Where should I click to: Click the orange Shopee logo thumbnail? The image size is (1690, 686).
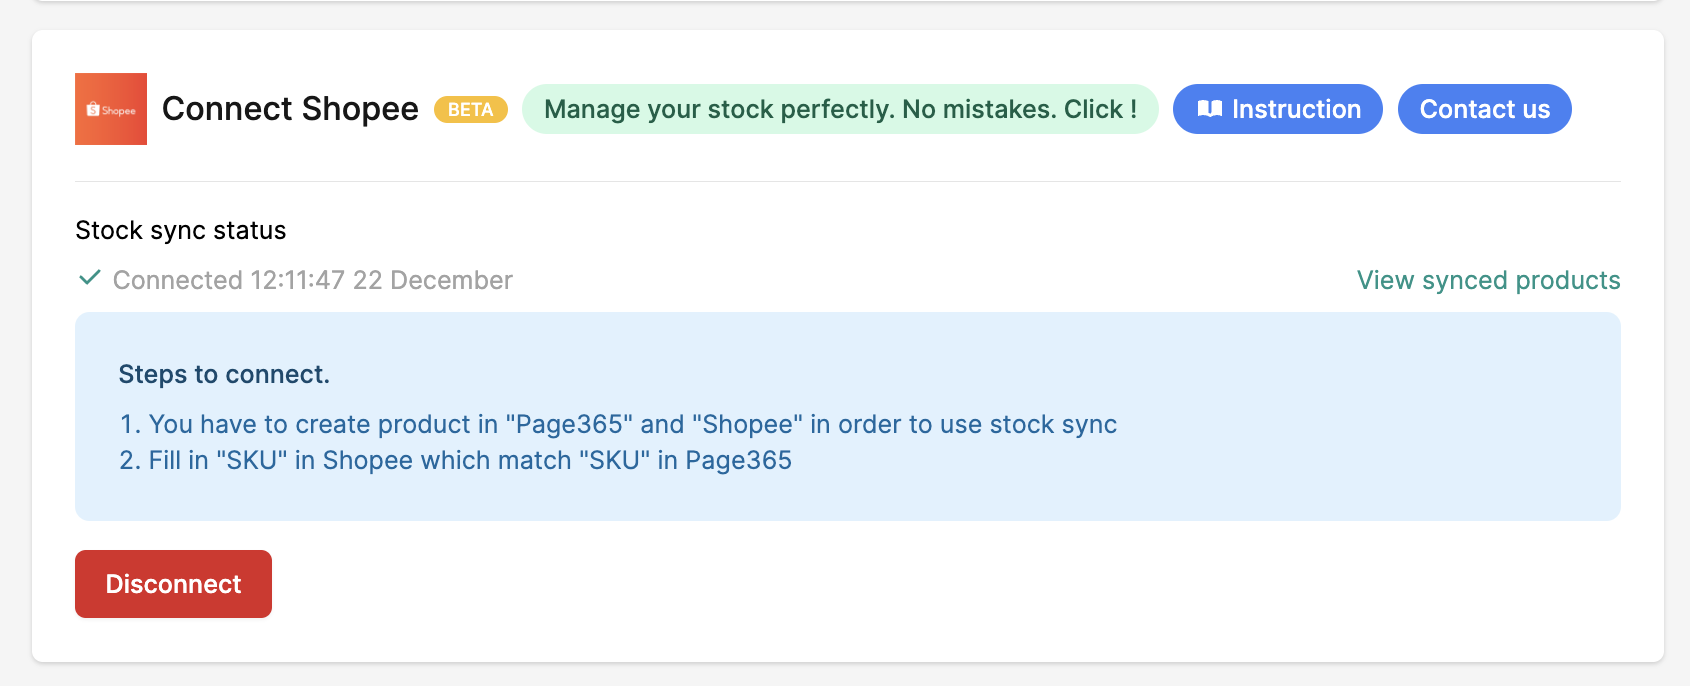click(111, 109)
